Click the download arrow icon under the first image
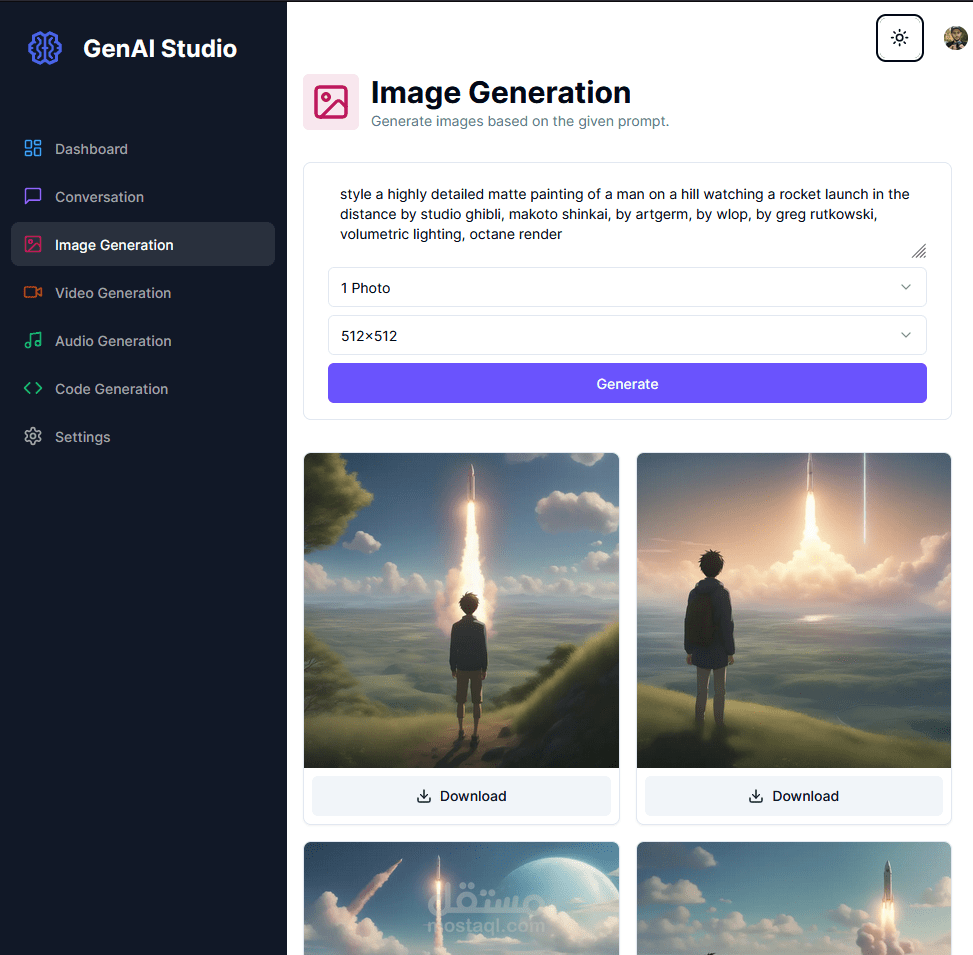This screenshot has width=973, height=955. (424, 796)
